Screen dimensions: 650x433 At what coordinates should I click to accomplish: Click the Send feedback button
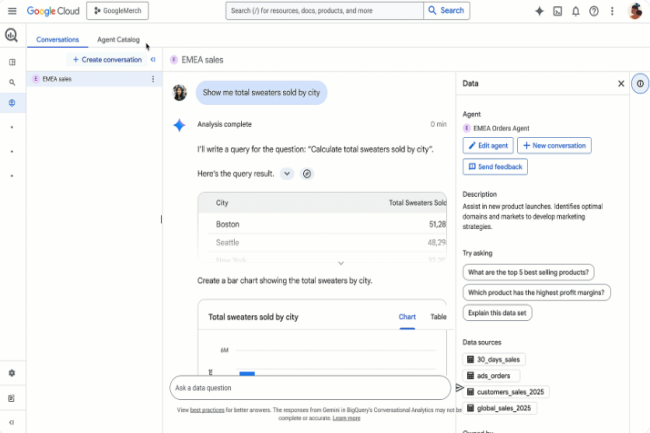[x=495, y=167]
